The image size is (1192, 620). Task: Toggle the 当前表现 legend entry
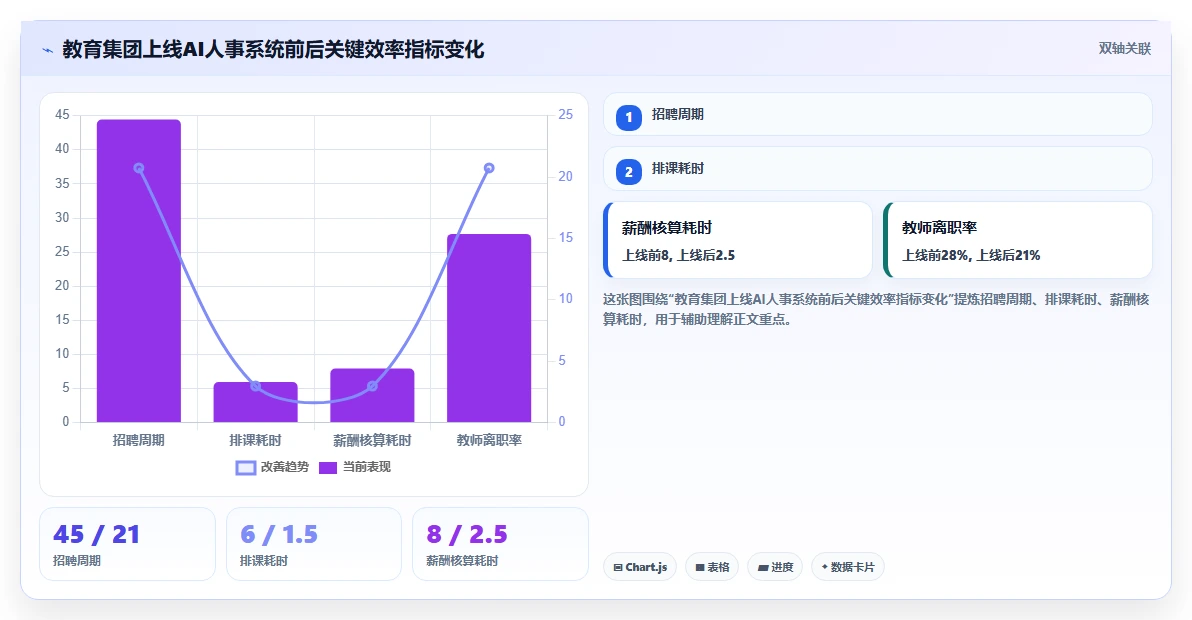click(354, 467)
